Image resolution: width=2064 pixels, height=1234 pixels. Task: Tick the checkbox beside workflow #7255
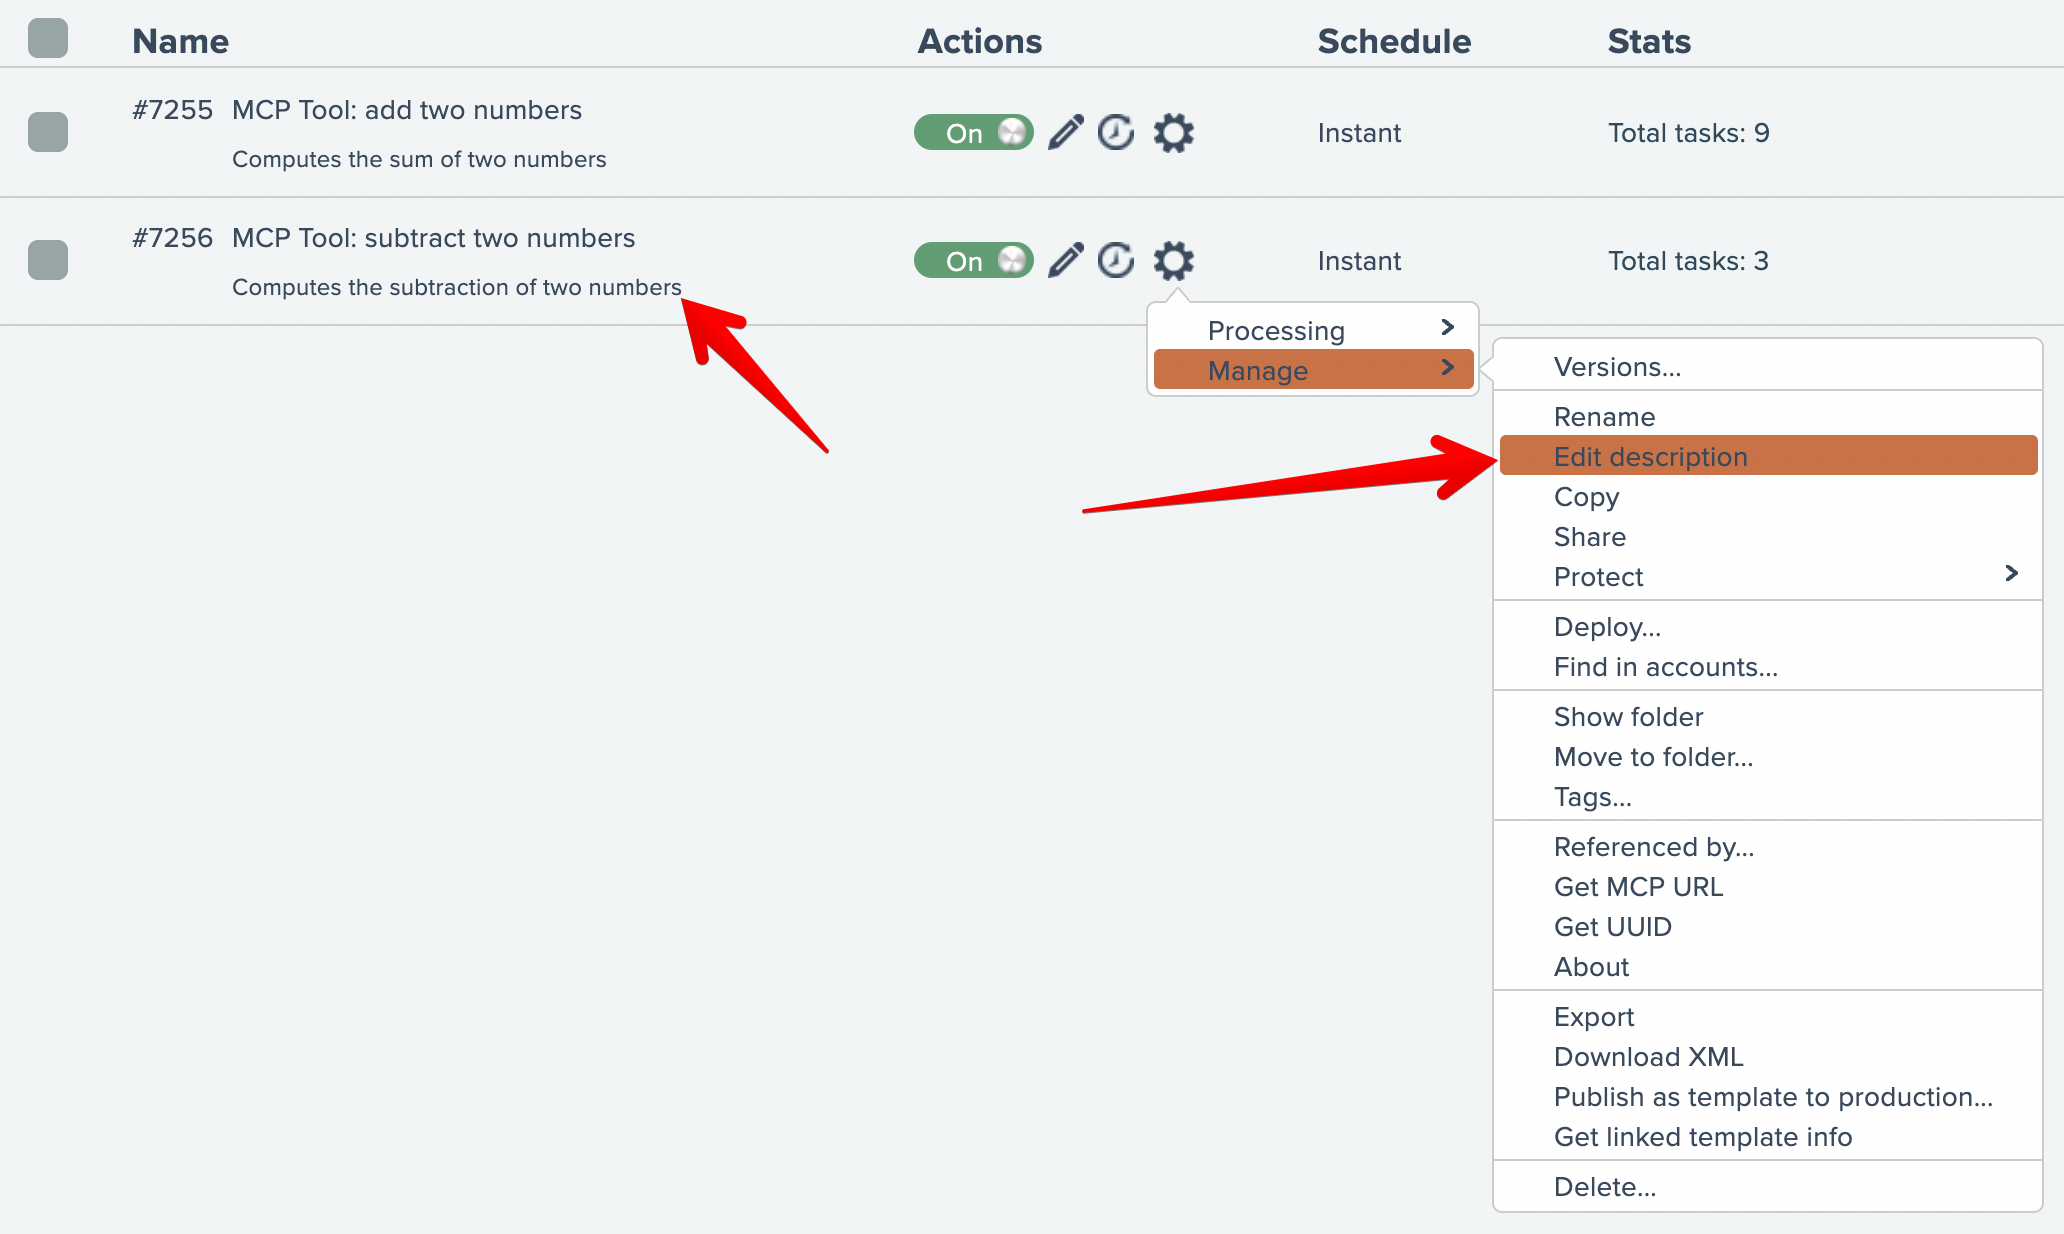click(x=48, y=132)
